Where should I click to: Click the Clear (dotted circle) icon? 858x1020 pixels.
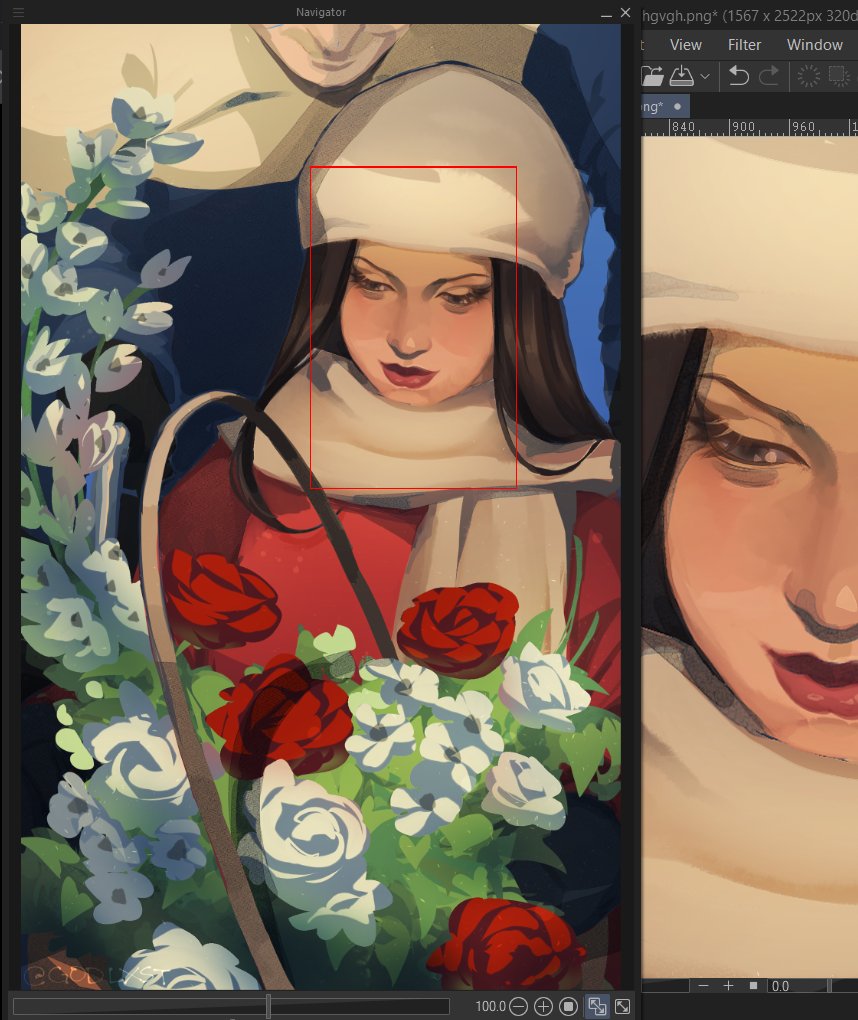tap(809, 76)
